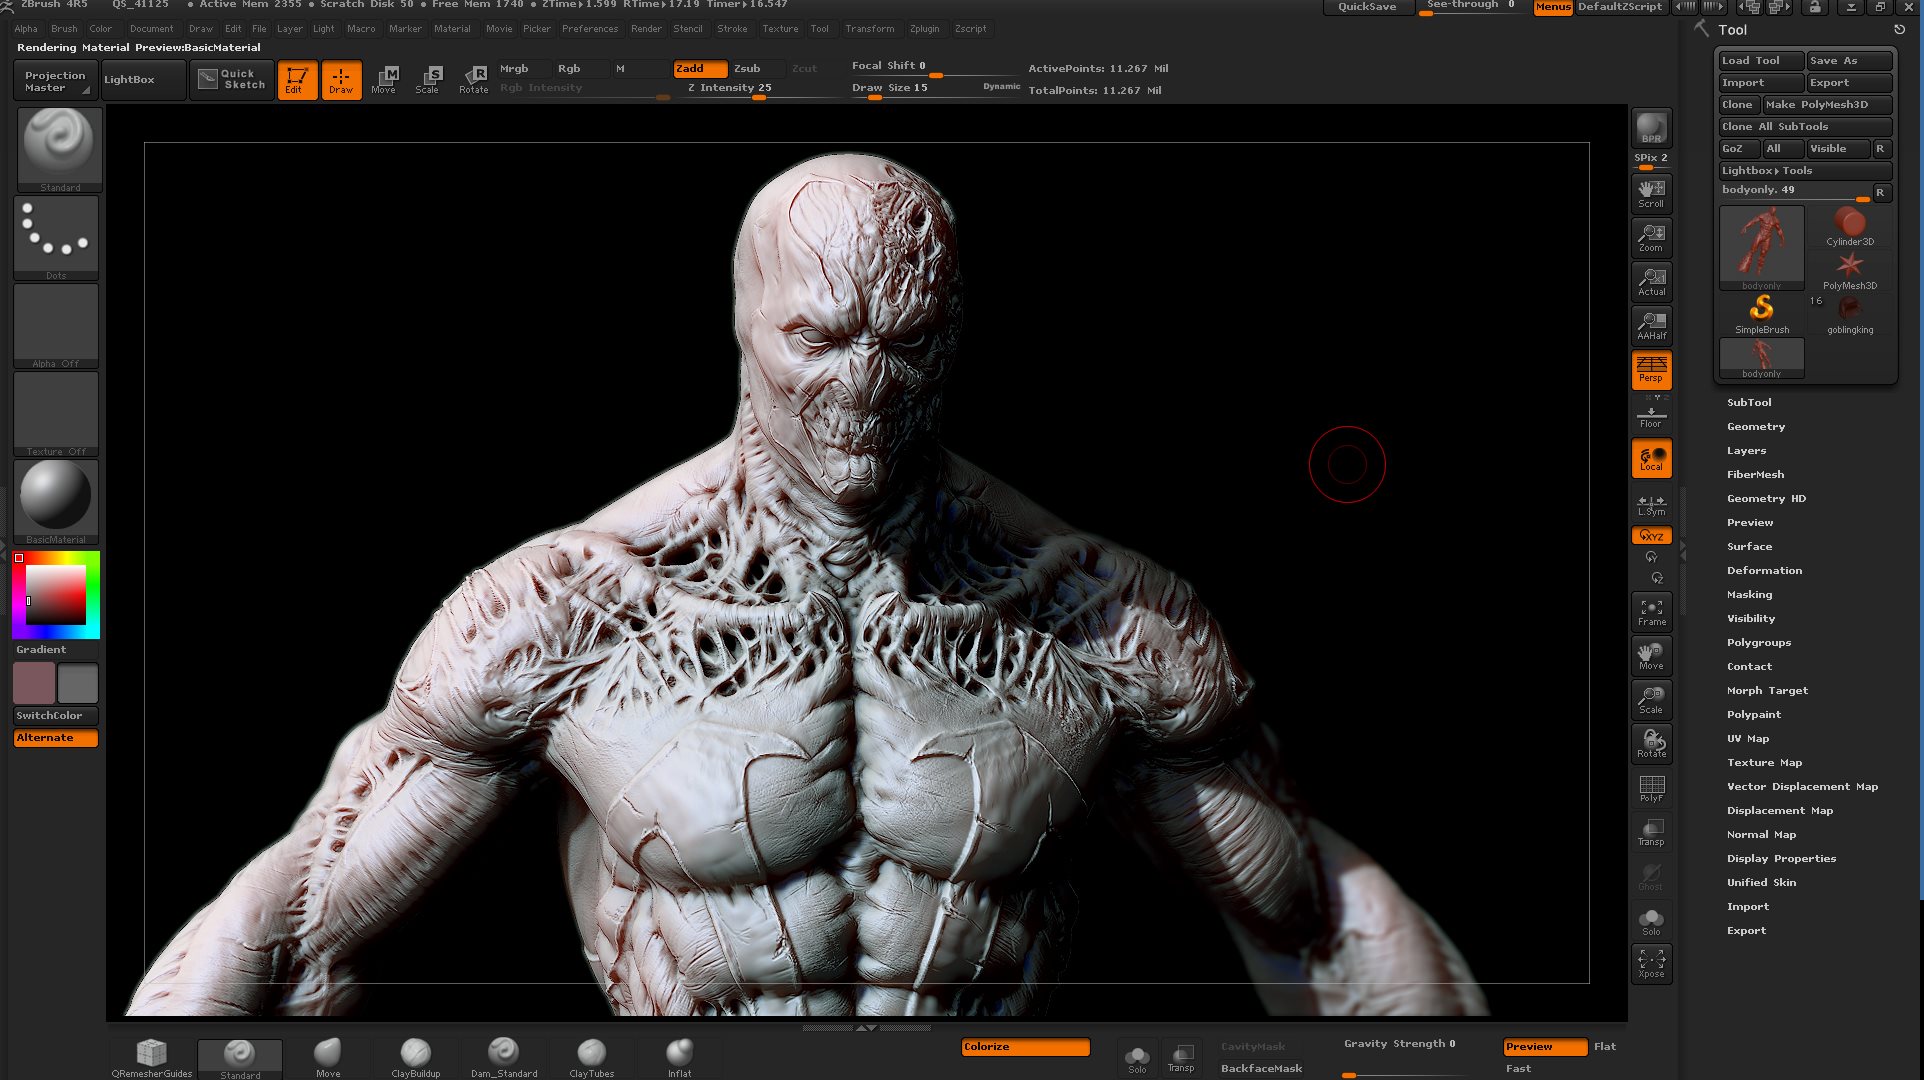Open the Standard brush thumbnail picker
The image size is (1924, 1080).
point(59,149)
